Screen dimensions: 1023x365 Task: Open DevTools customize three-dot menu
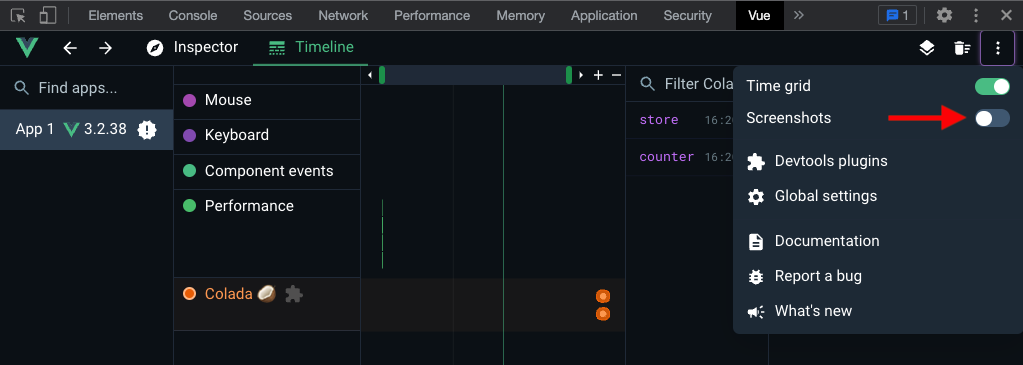tap(976, 15)
